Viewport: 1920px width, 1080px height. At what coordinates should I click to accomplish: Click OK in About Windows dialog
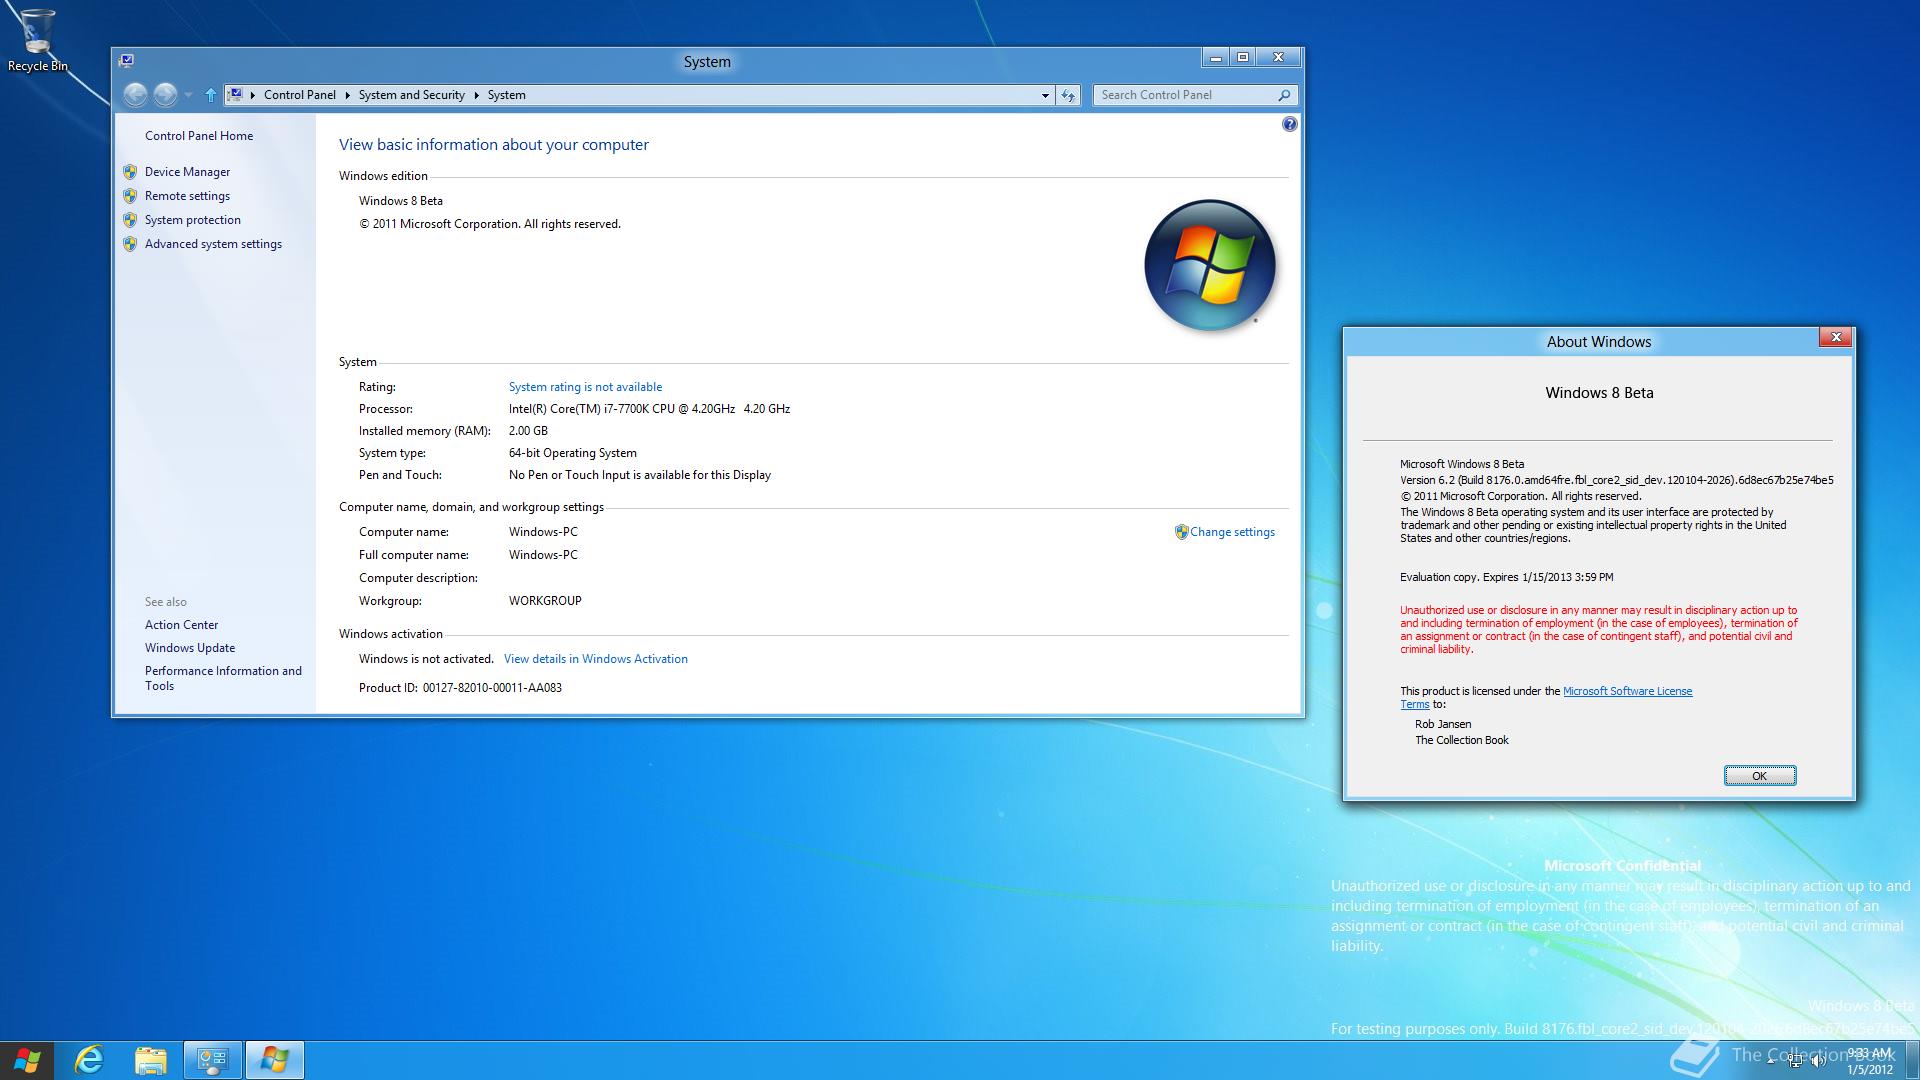[1759, 776]
